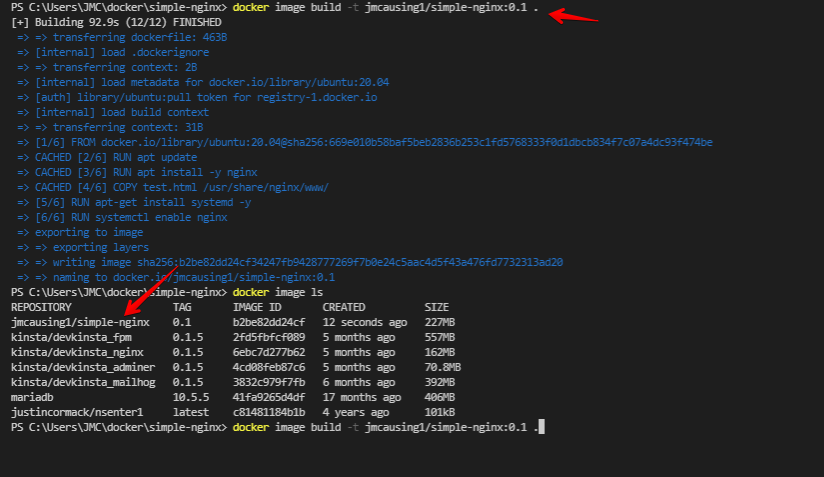Click the IMAGE ID column header
Screen dimensions: 824x477
(x=257, y=307)
